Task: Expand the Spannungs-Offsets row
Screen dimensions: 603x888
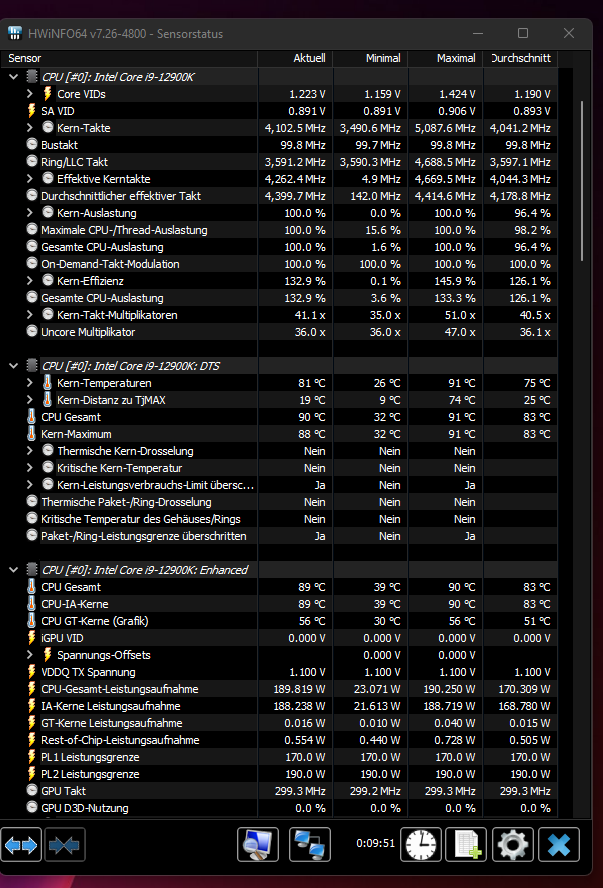Action: (30, 655)
